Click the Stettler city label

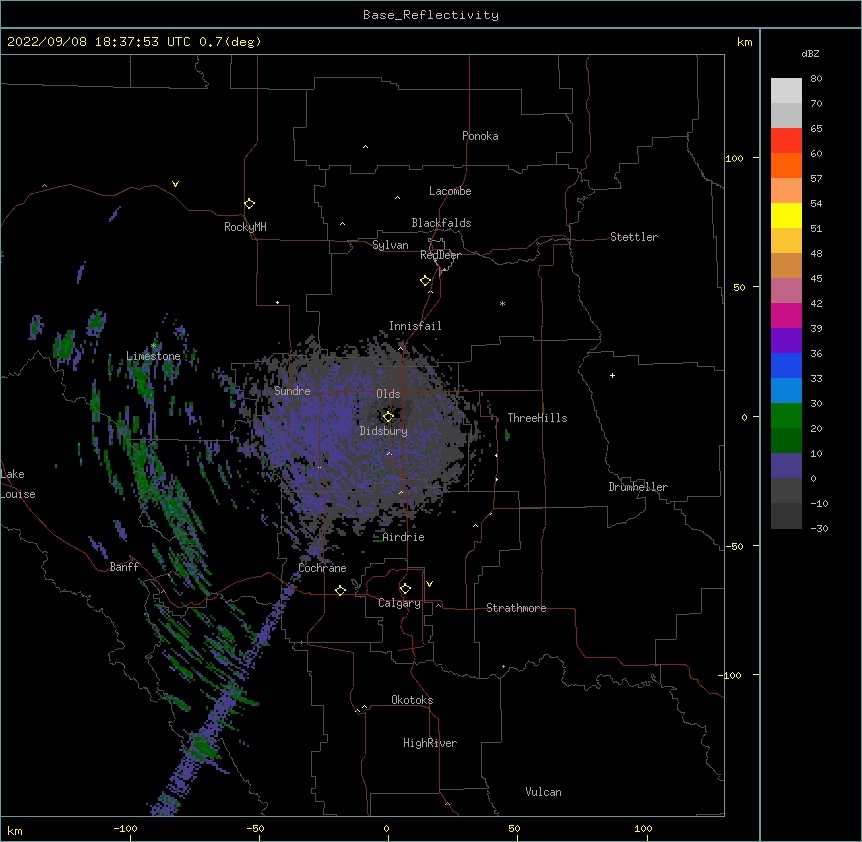click(x=634, y=237)
